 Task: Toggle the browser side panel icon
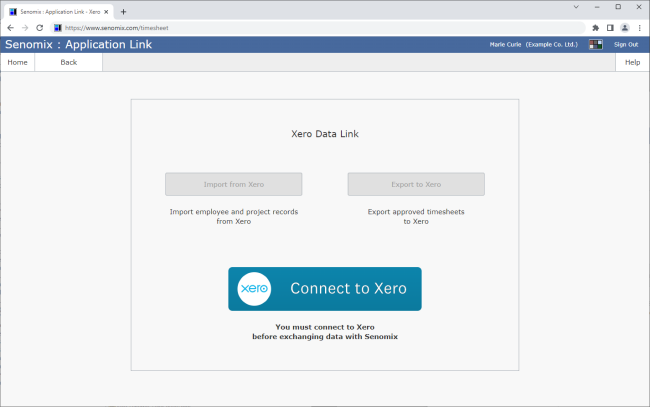610,28
